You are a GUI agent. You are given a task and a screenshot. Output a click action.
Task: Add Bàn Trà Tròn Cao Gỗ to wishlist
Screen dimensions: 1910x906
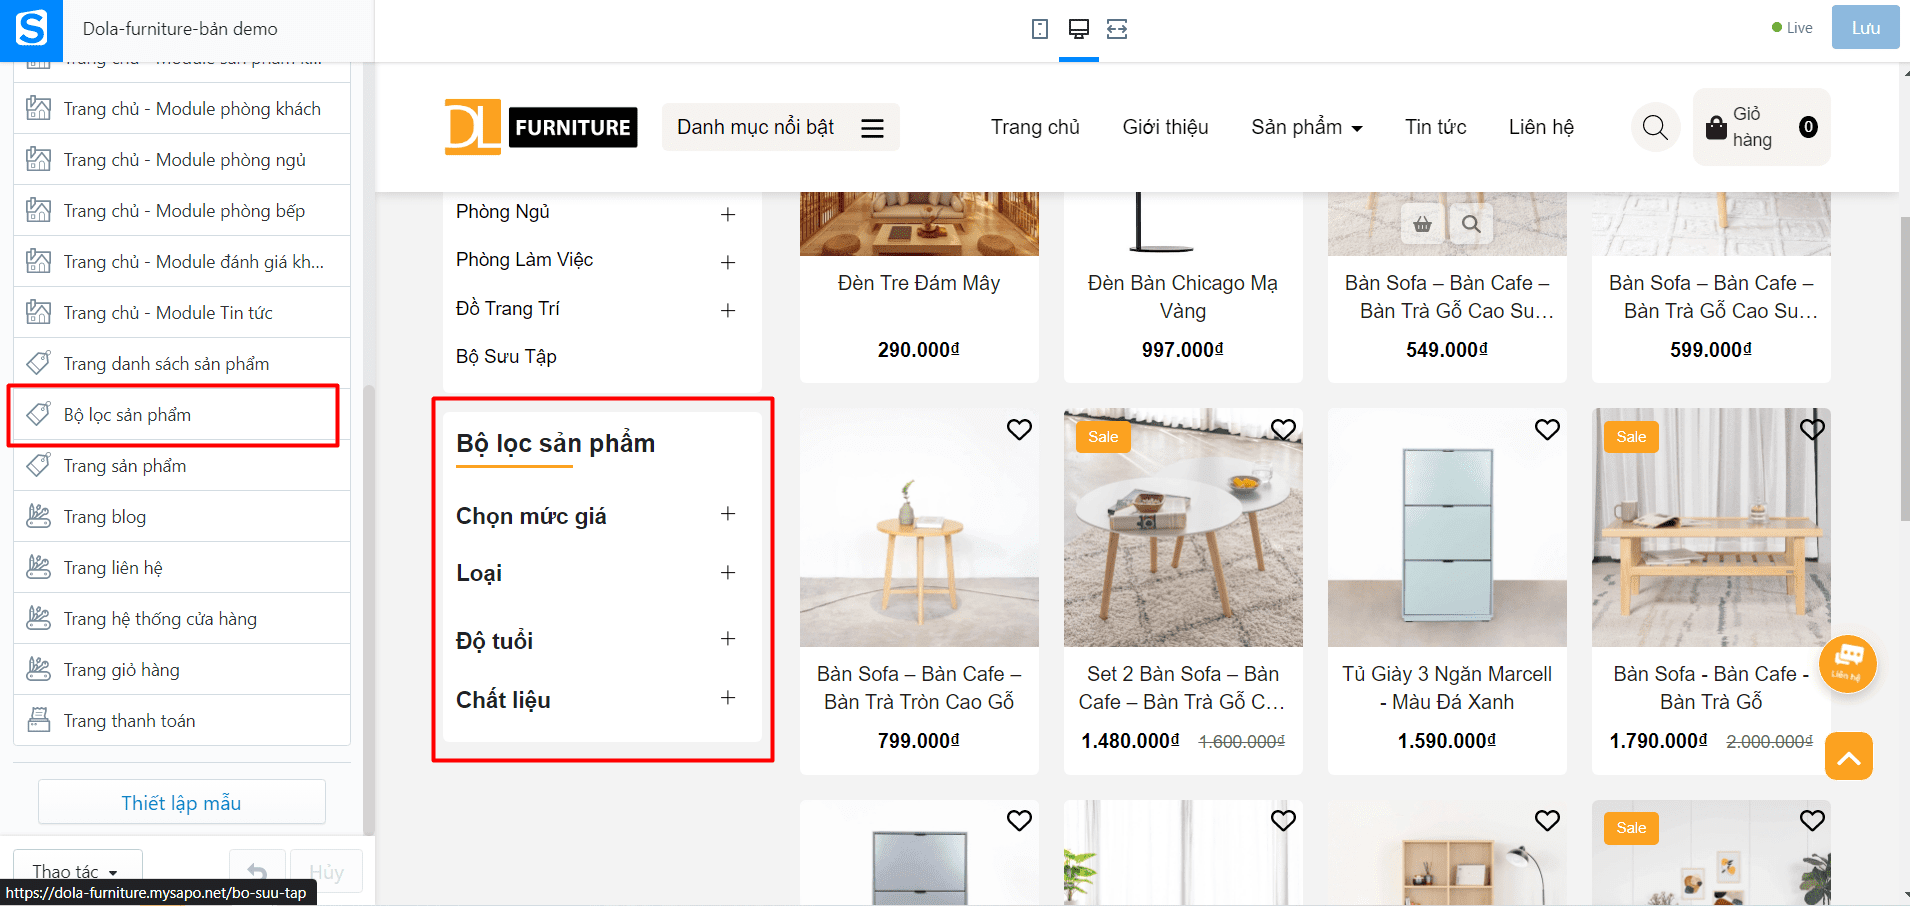pos(1019,429)
